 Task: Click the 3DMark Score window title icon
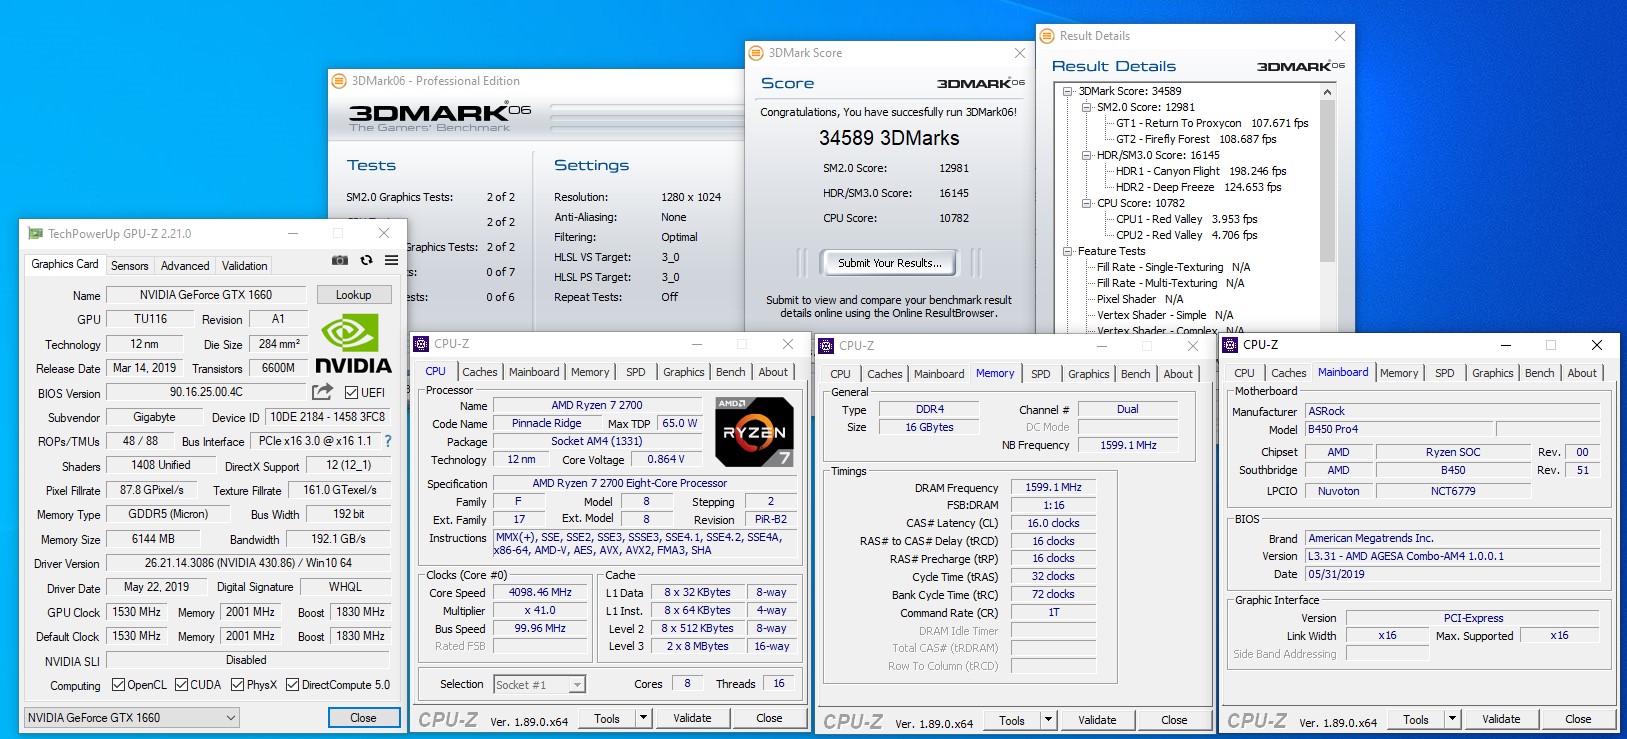(x=756, y=53)
